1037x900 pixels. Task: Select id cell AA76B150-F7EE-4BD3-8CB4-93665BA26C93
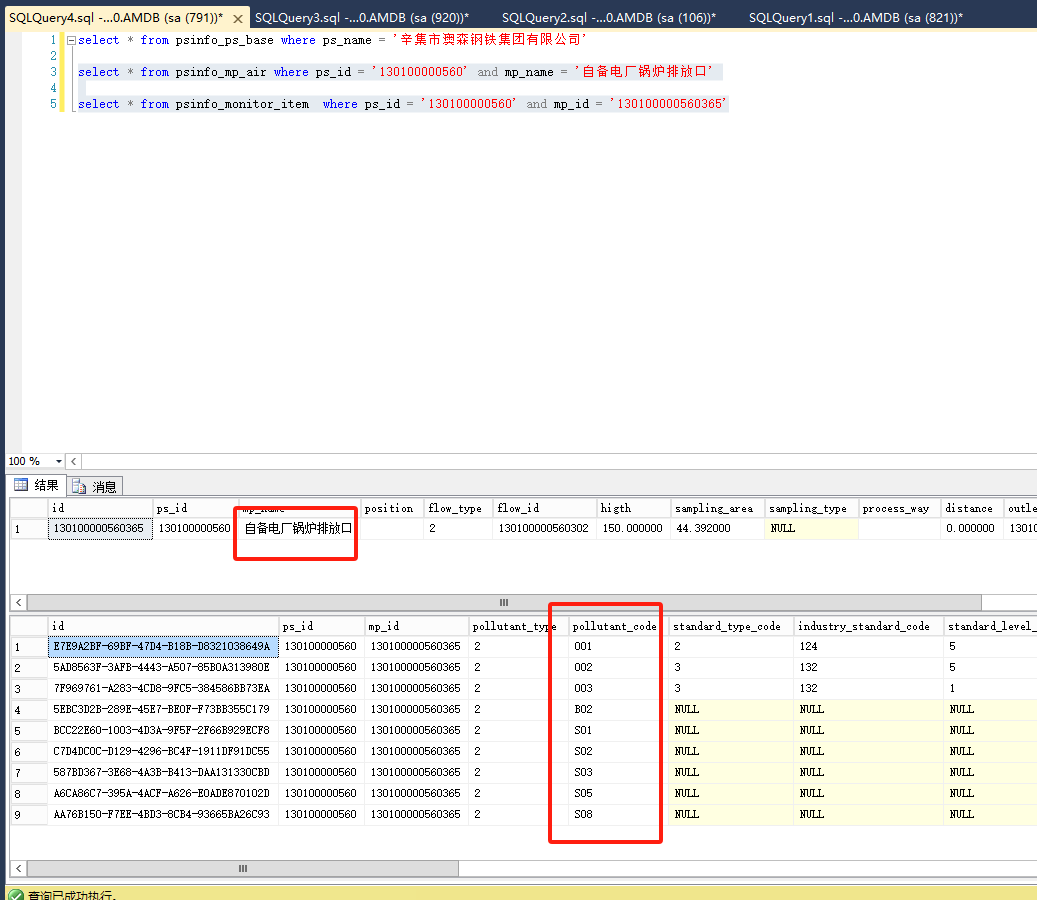(x=163, y=814)
